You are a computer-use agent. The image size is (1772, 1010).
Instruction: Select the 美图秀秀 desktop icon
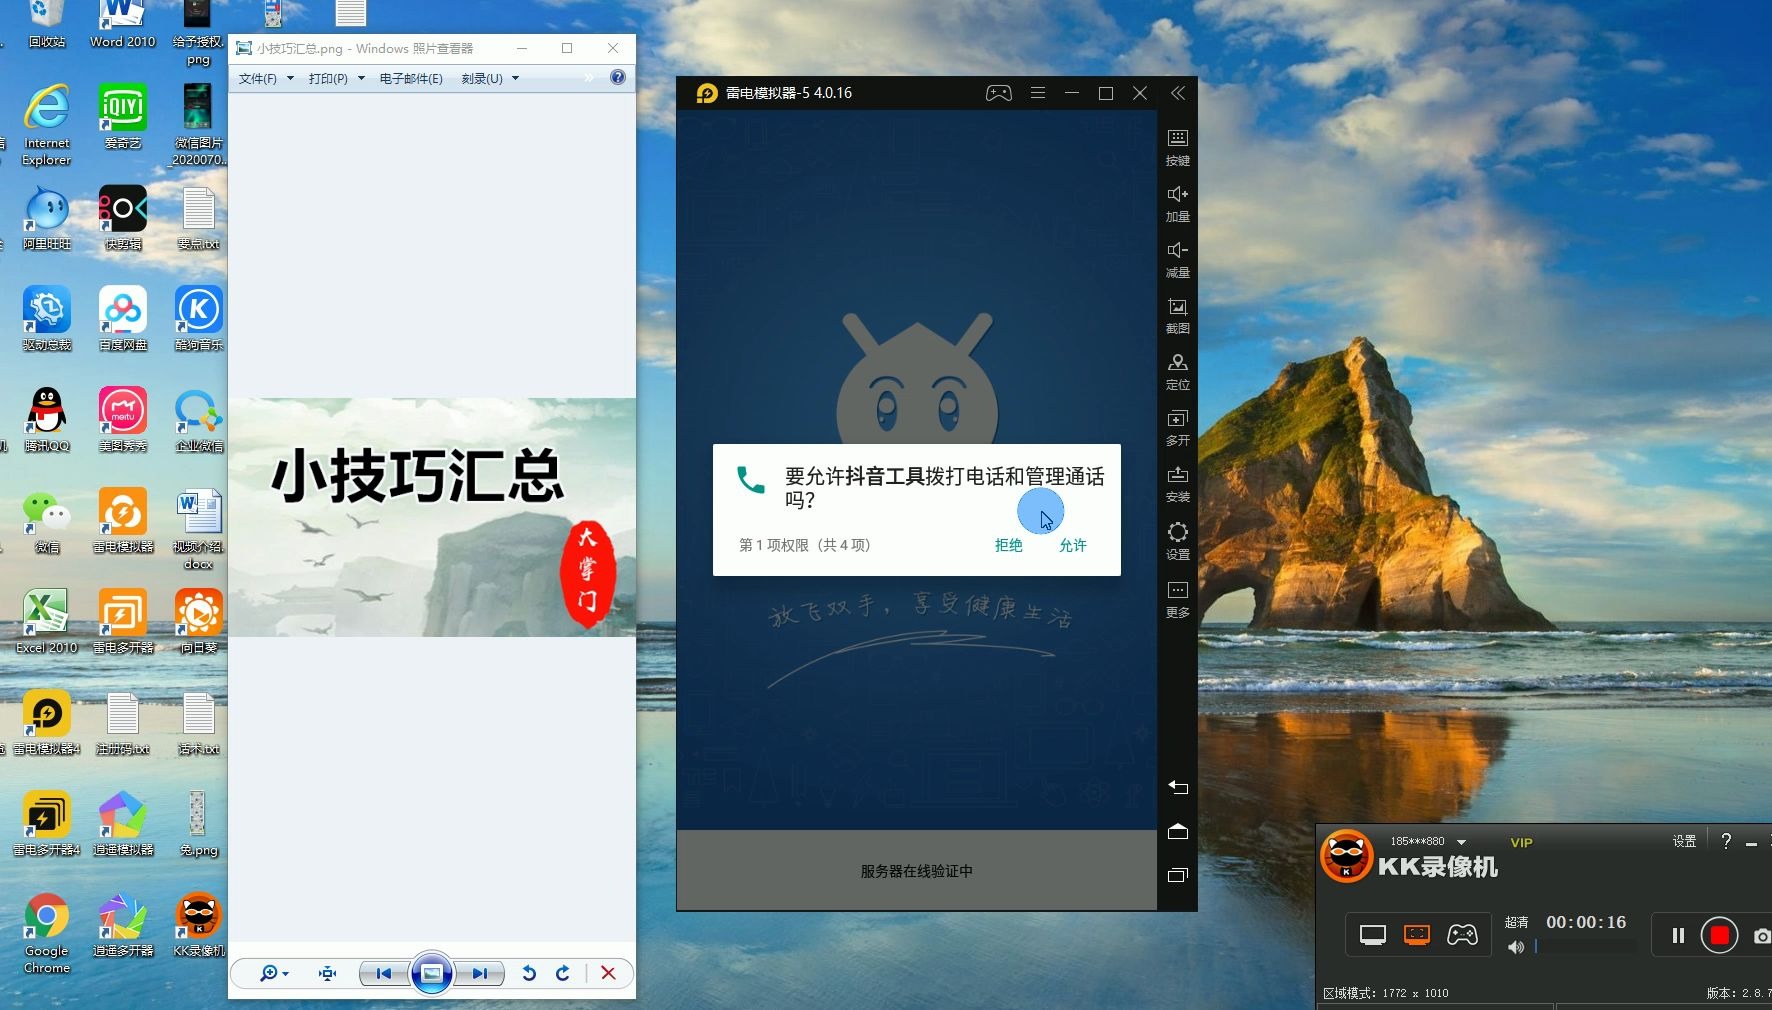coord(123,420)
